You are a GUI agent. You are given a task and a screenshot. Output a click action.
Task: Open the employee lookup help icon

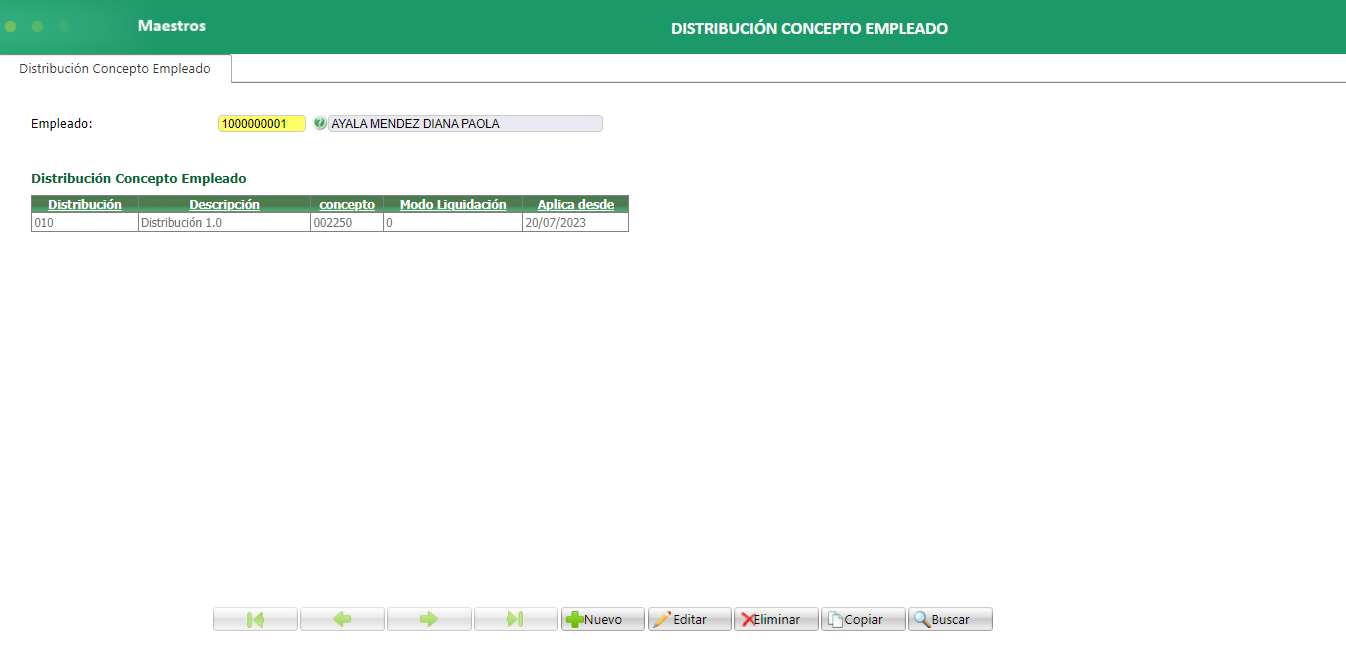coord(319,123)
